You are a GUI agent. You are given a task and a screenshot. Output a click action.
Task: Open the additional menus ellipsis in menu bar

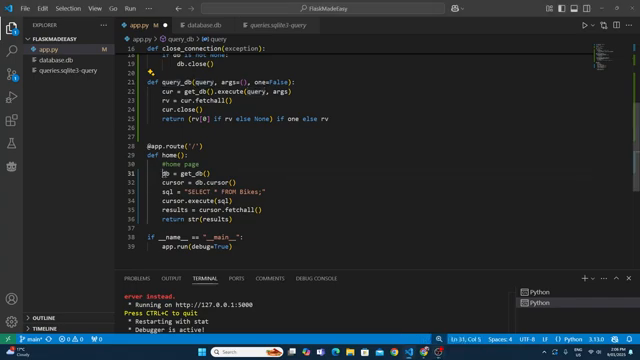(x=149, y=9)
